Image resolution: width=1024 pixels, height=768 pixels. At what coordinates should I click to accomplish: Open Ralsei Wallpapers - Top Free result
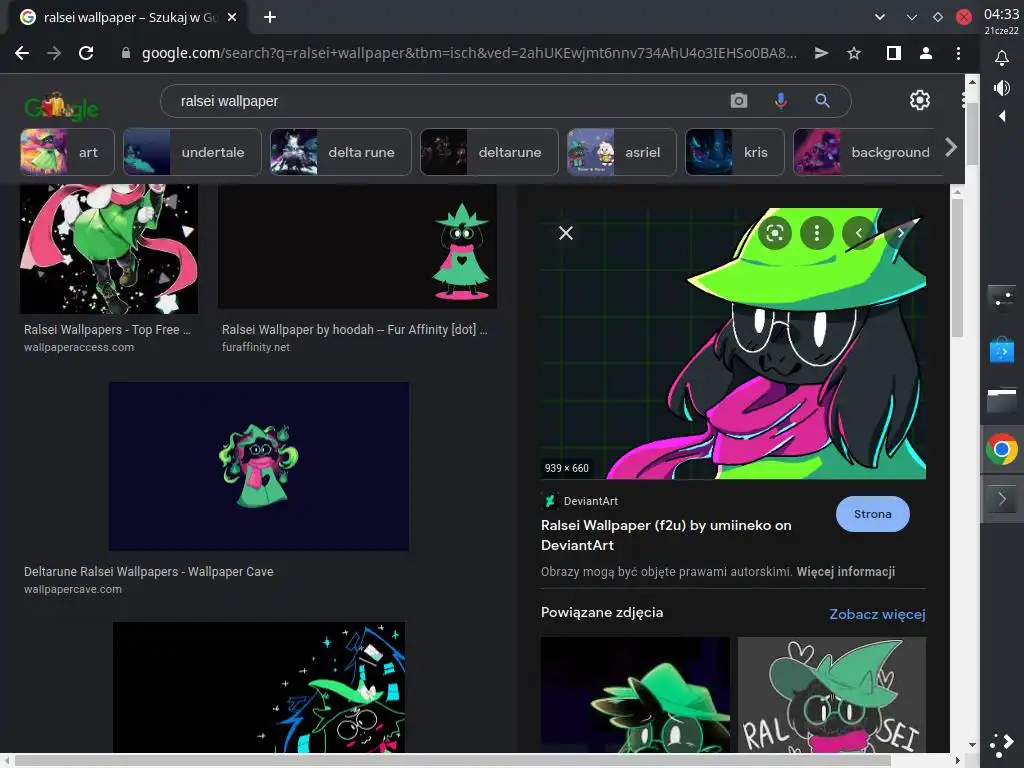[107, 330]
